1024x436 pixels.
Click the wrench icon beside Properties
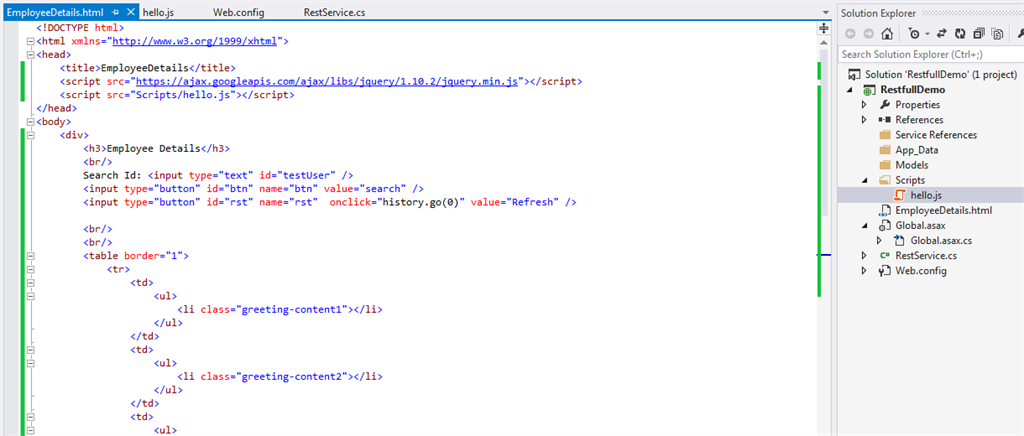(x=885, y=104)
